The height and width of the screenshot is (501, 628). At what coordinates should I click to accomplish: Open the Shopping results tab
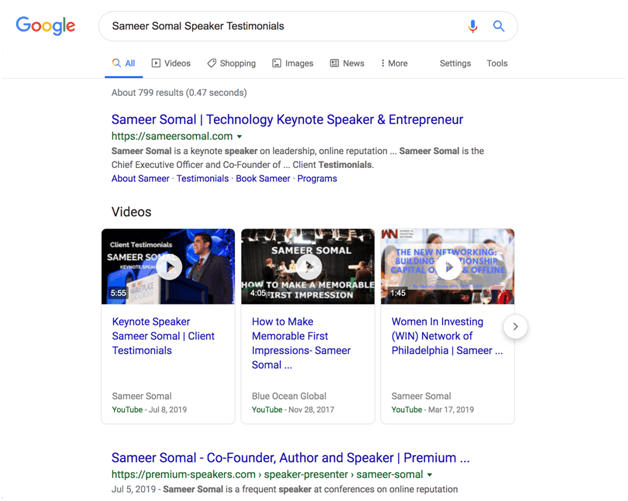coord(231,63)
